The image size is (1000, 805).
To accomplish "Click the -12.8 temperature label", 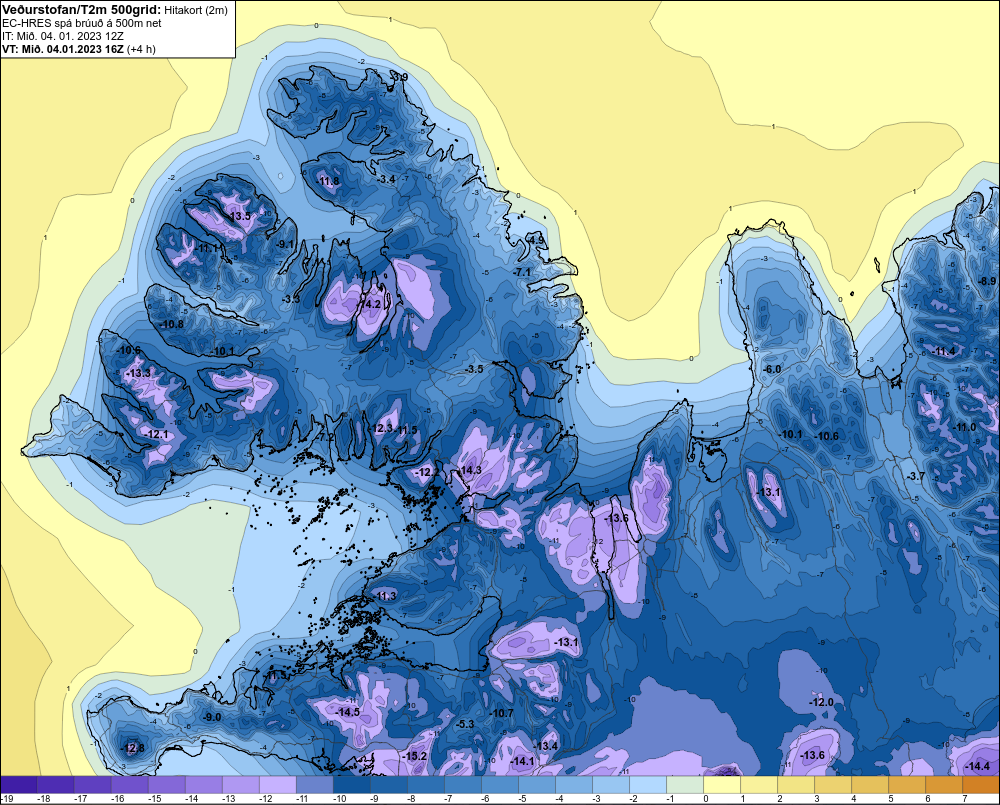I will pyautogui.click(x=133, y=748).
